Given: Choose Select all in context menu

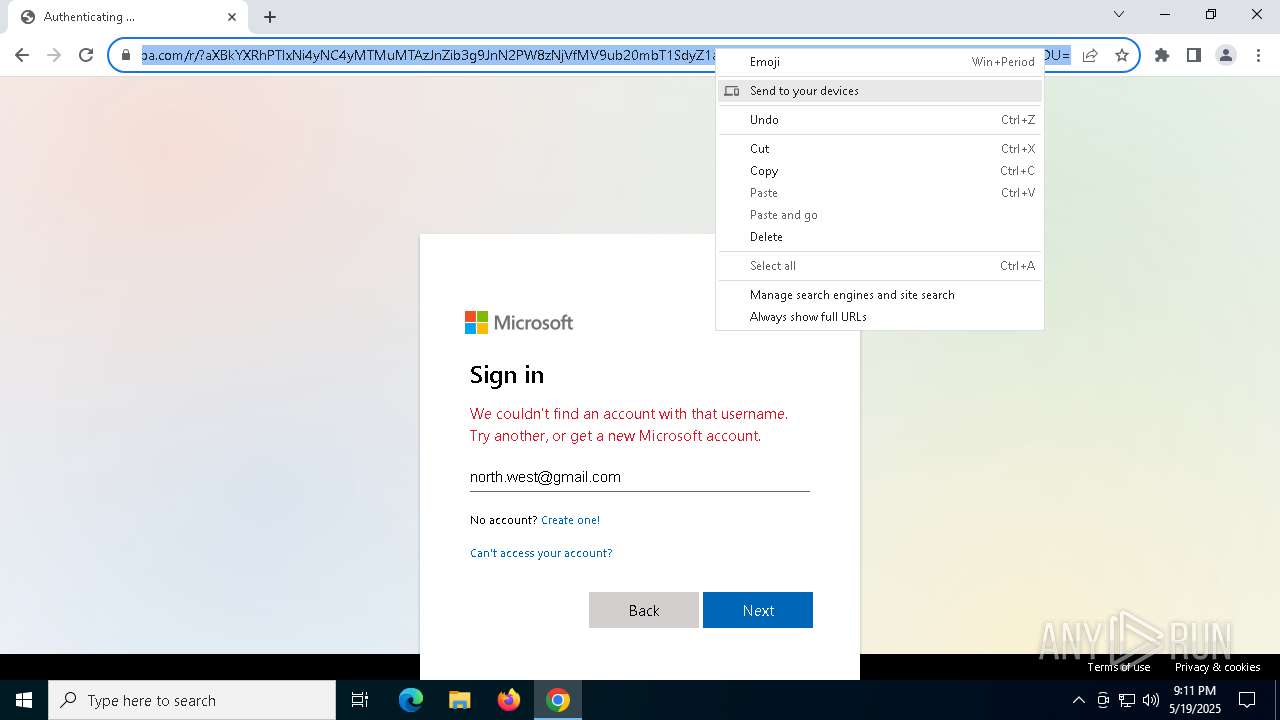Looking at the screenshot, I should (x=880, y=266).
